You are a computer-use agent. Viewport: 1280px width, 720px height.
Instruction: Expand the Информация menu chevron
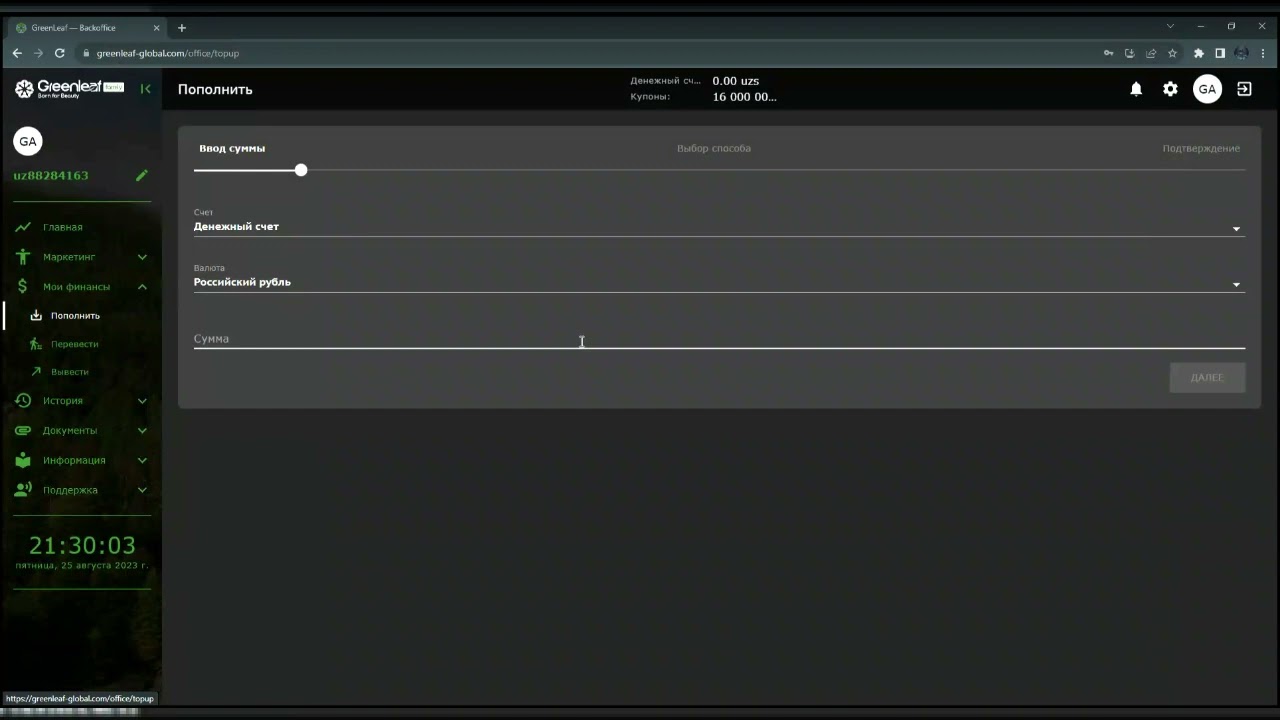coord(142,460)
